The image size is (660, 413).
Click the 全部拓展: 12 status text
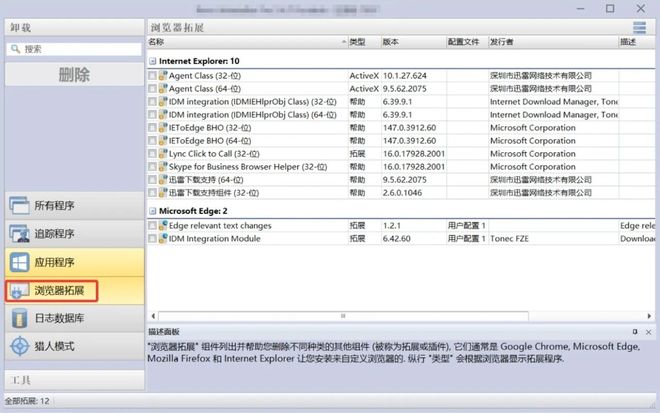click(27, 401)
